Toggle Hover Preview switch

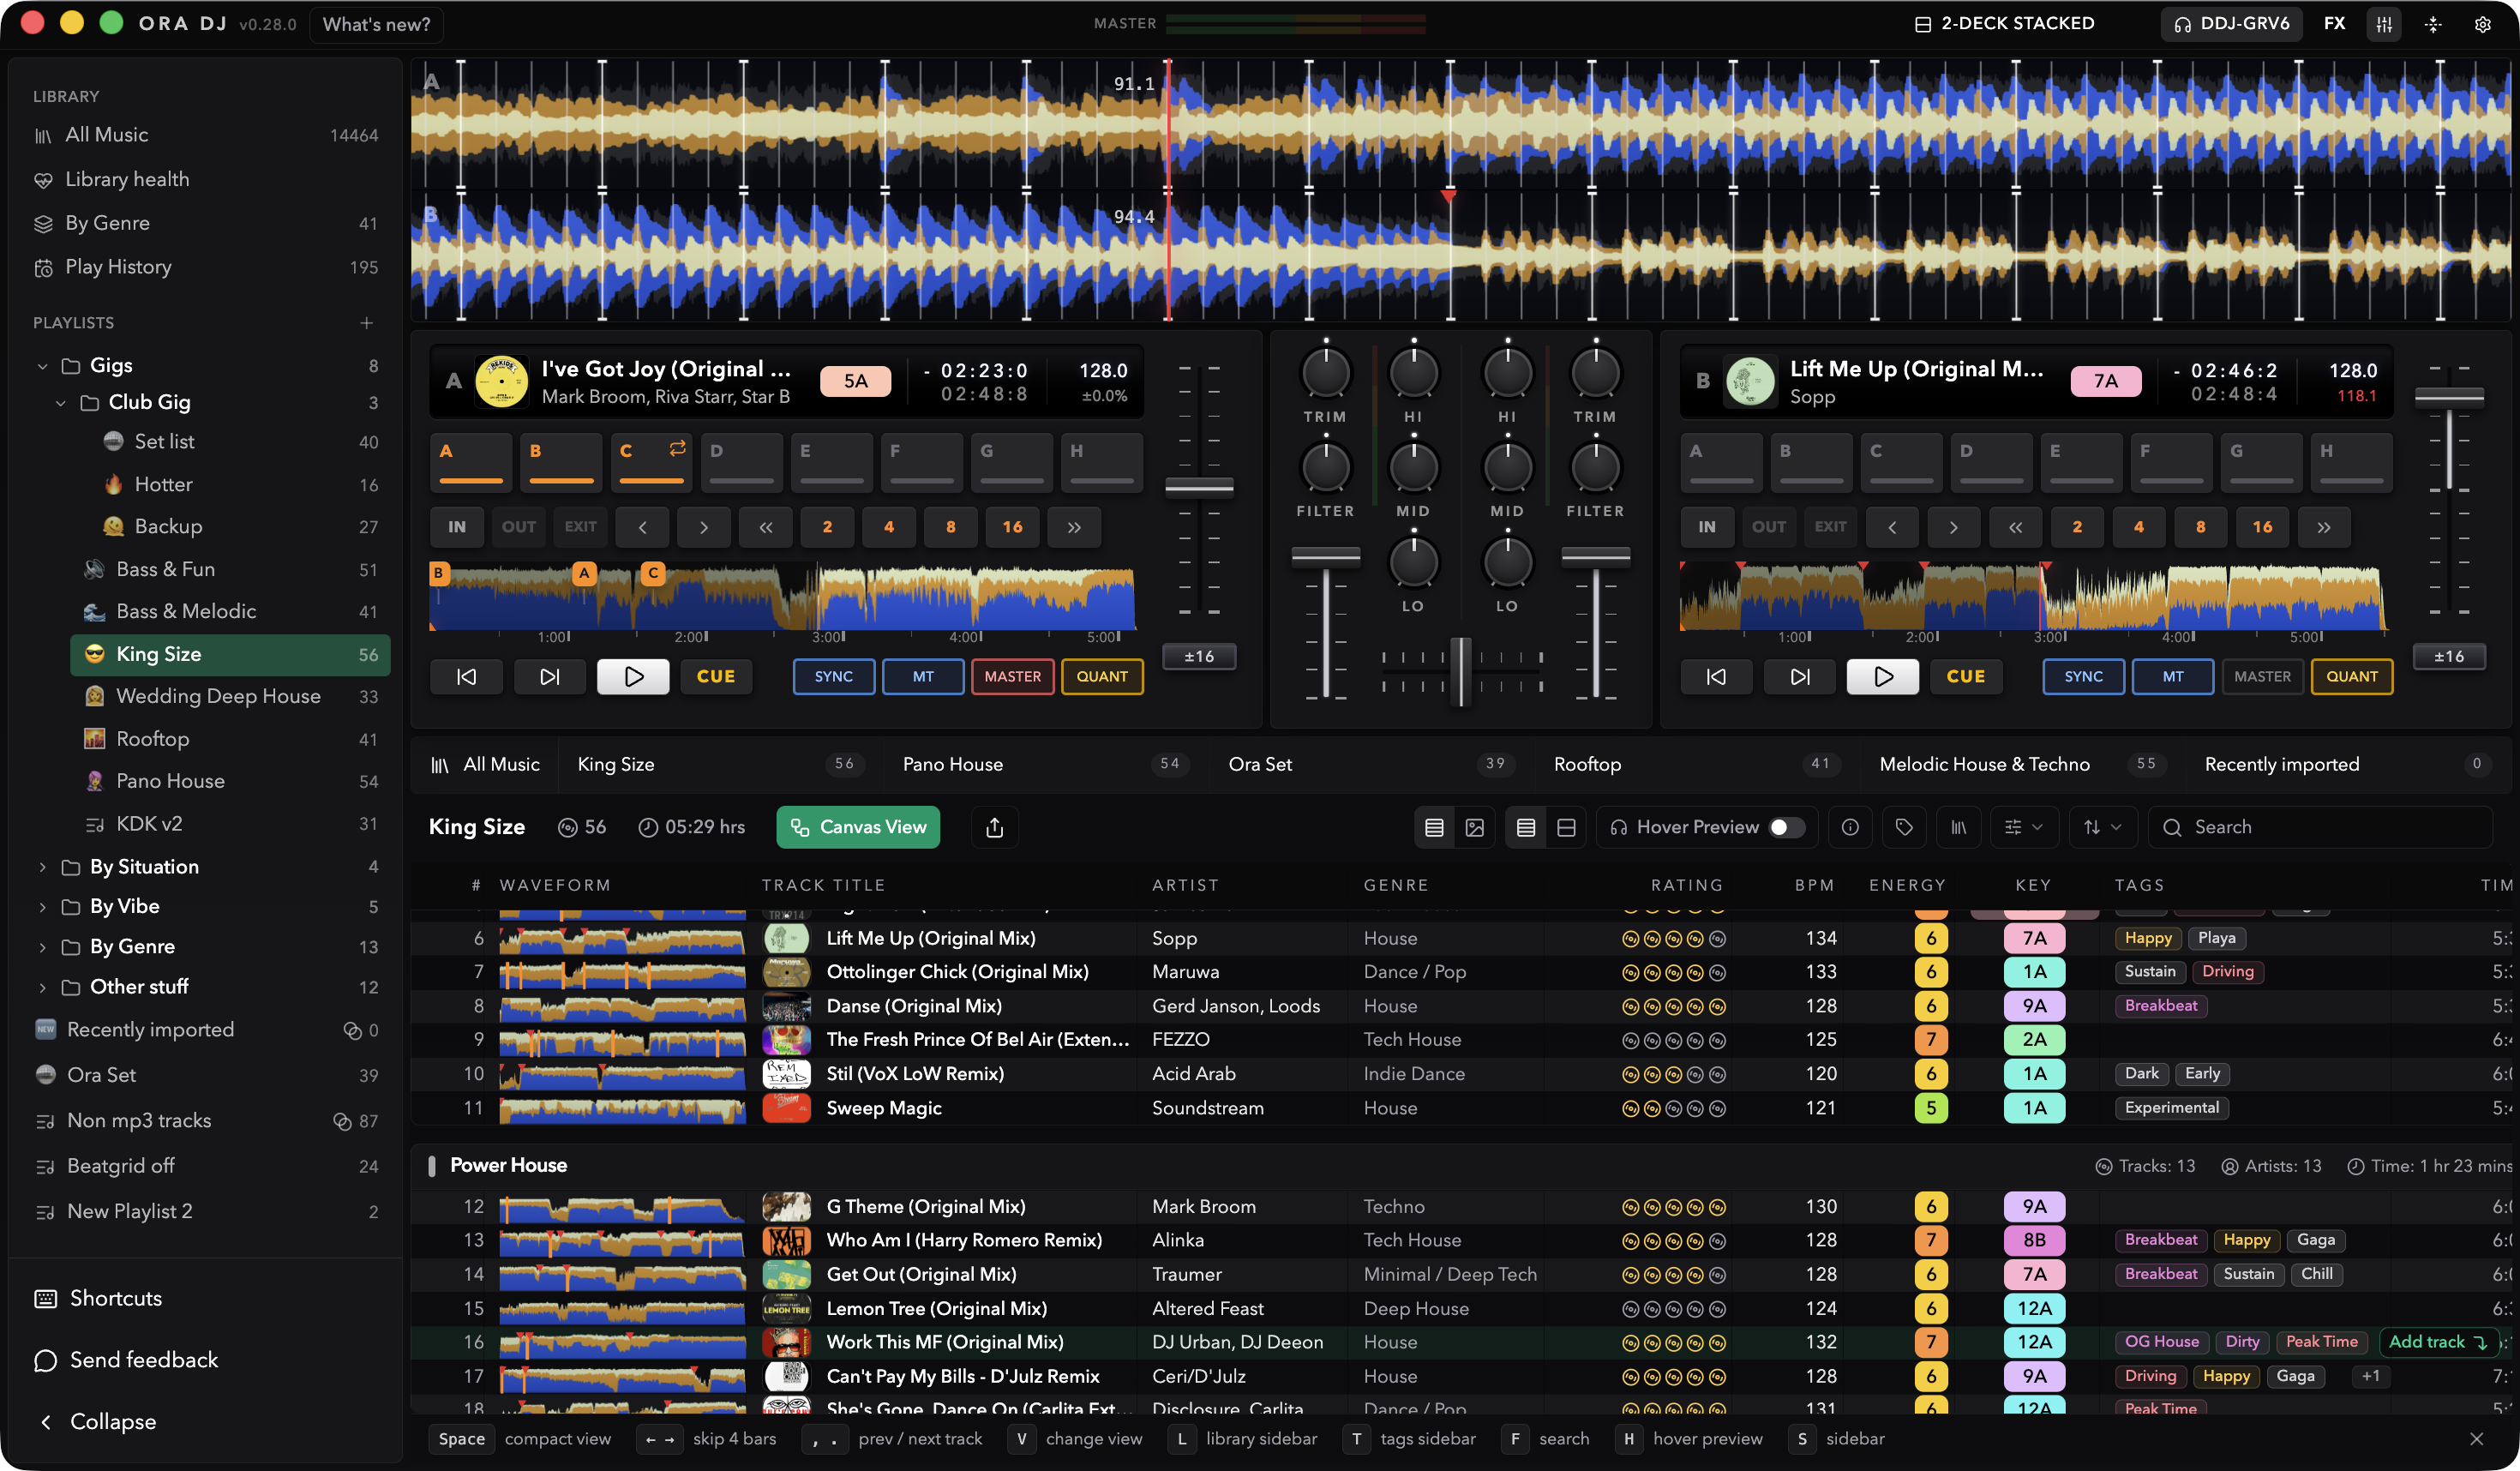[x=1787, y=828]
